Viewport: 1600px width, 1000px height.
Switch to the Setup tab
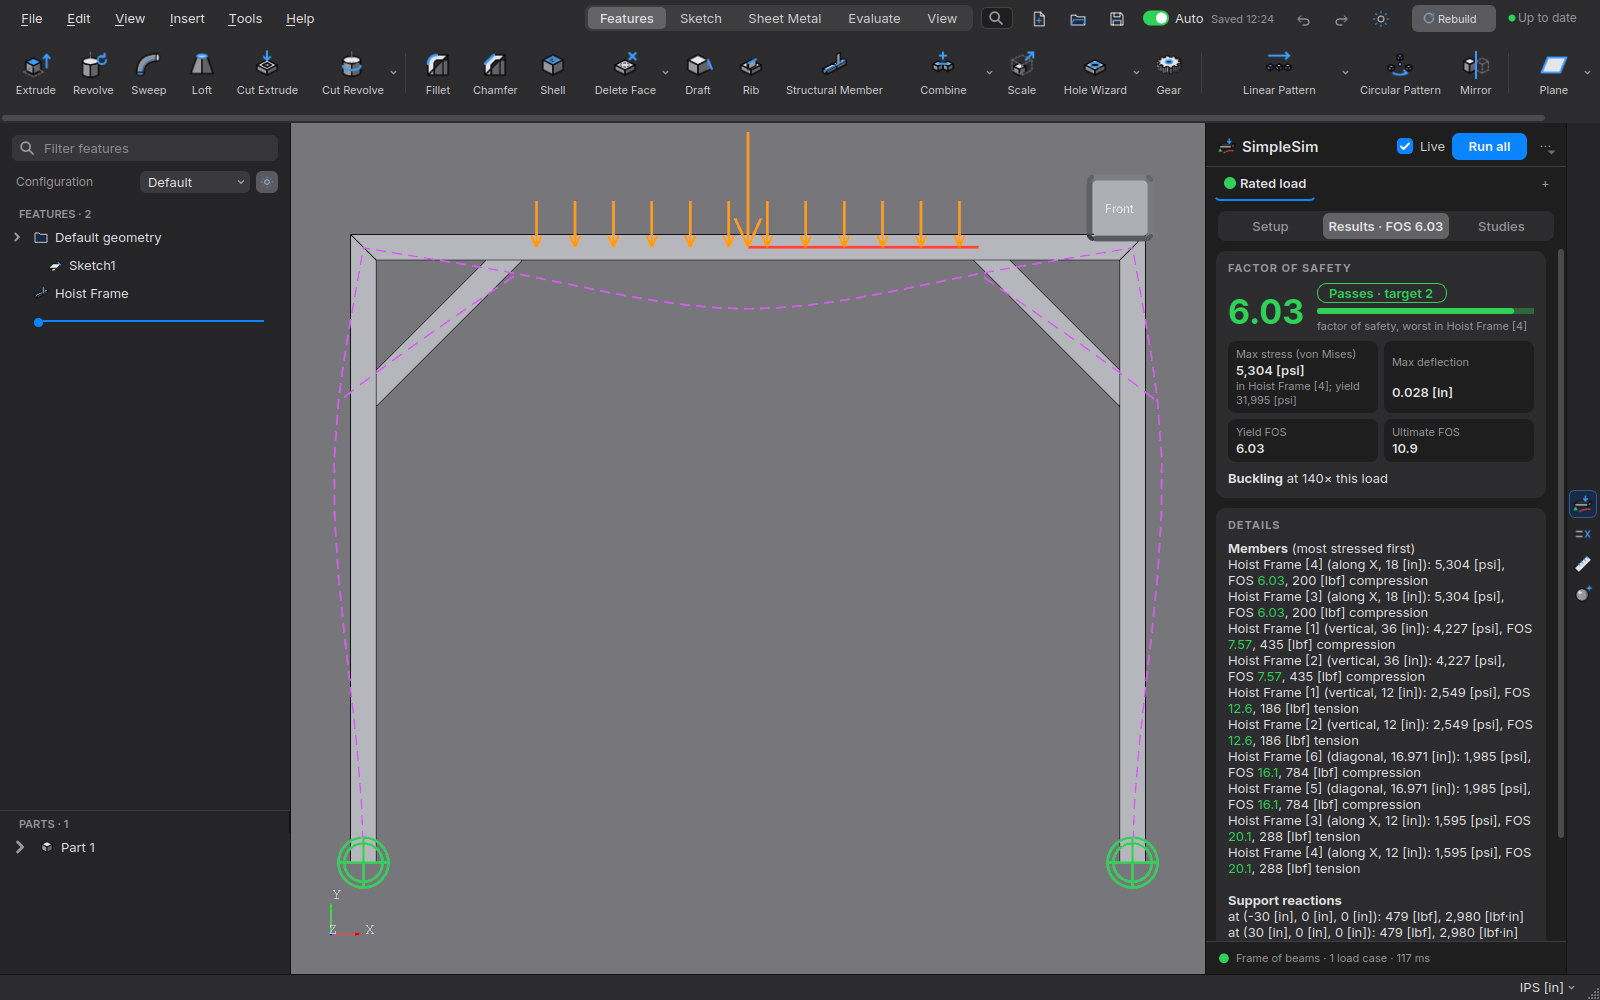1270,226
